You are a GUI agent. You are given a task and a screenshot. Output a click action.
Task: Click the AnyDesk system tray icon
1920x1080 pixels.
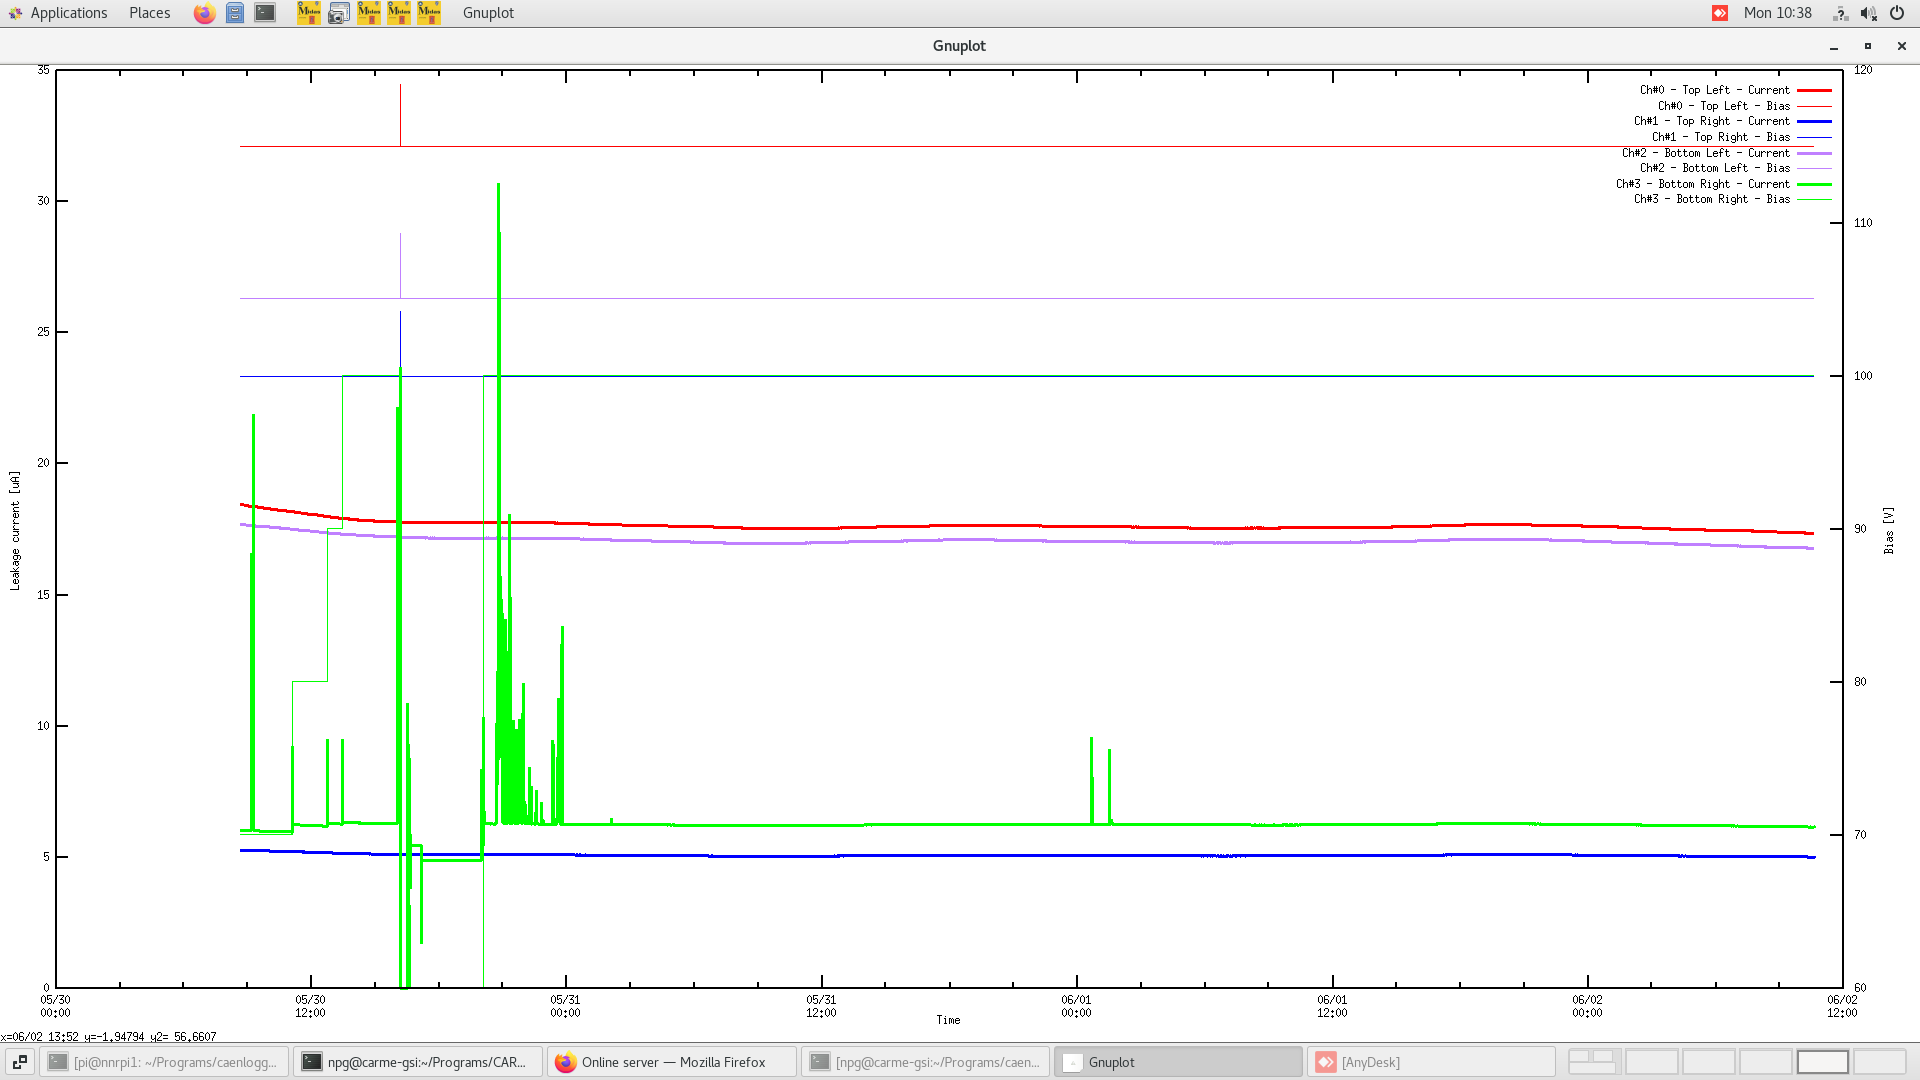click(1722, 13)
